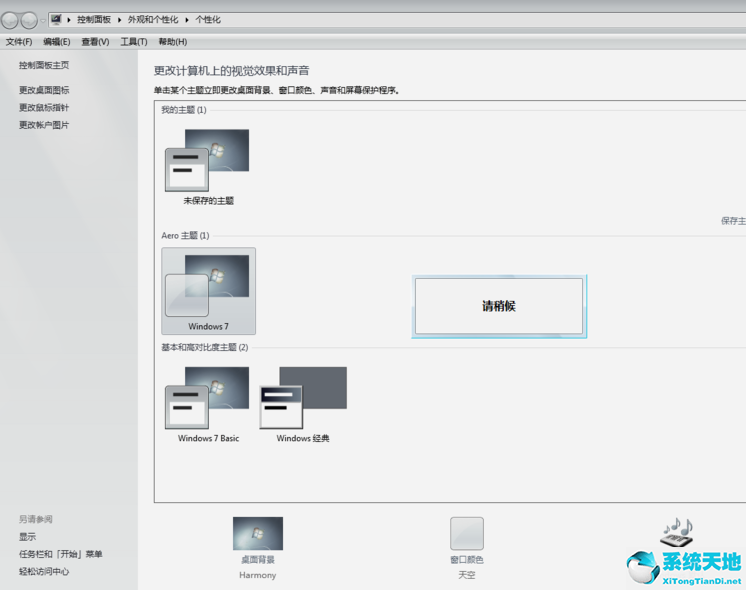Click the 基本和高对比度主题 (2) group header

tap(205, 347)
